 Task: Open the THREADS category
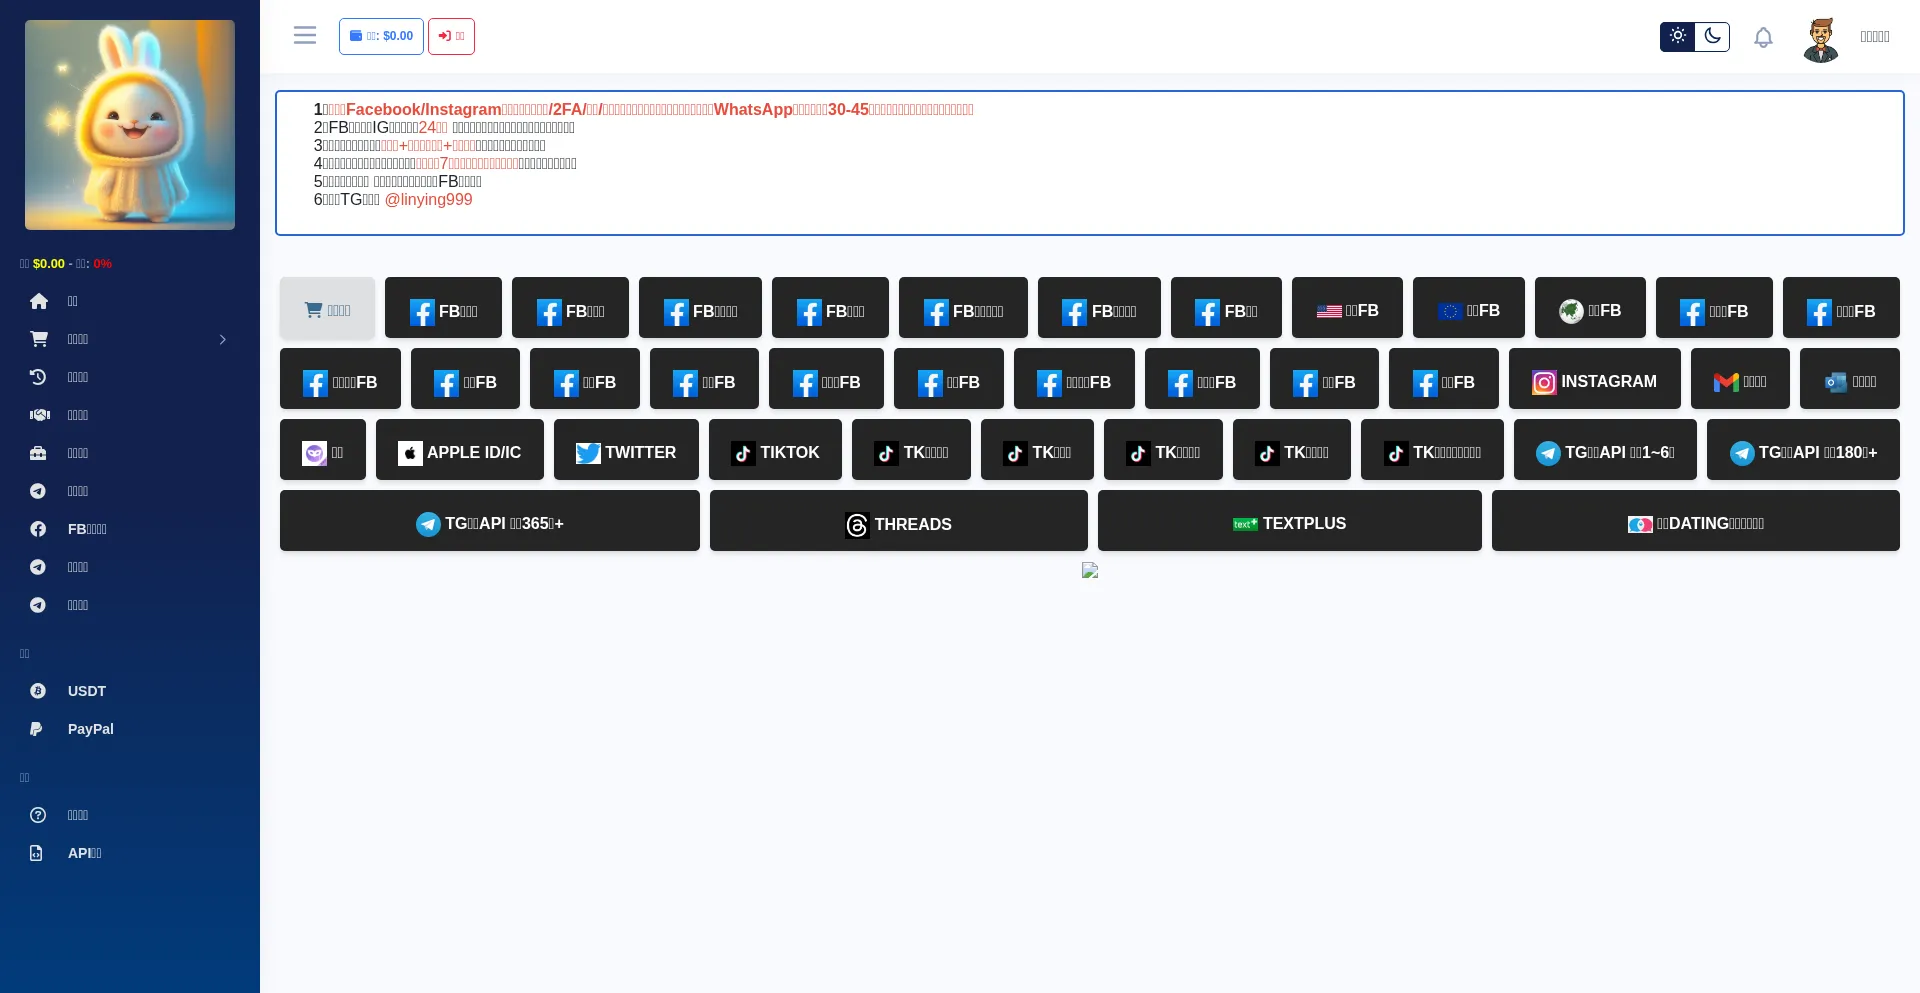[899, 523]
